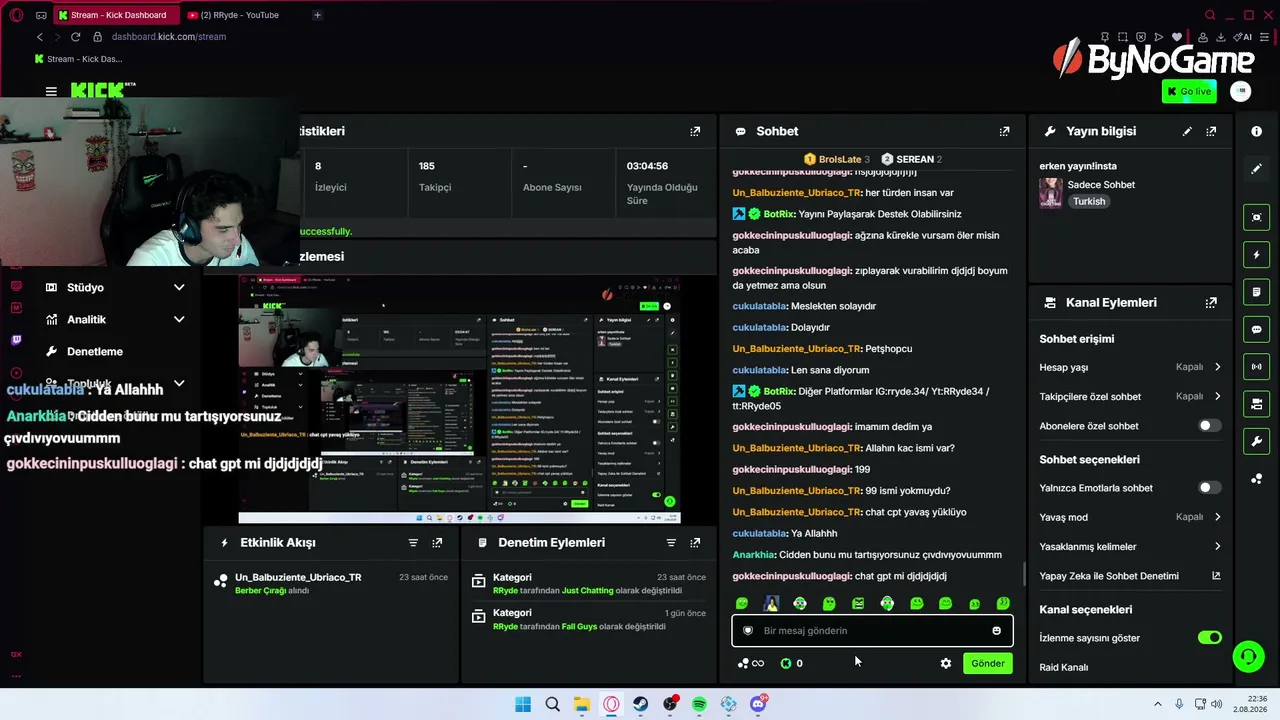Open the Windows Start menu
The width and height of the screenshot is (1280, 720).
(523, 704)
